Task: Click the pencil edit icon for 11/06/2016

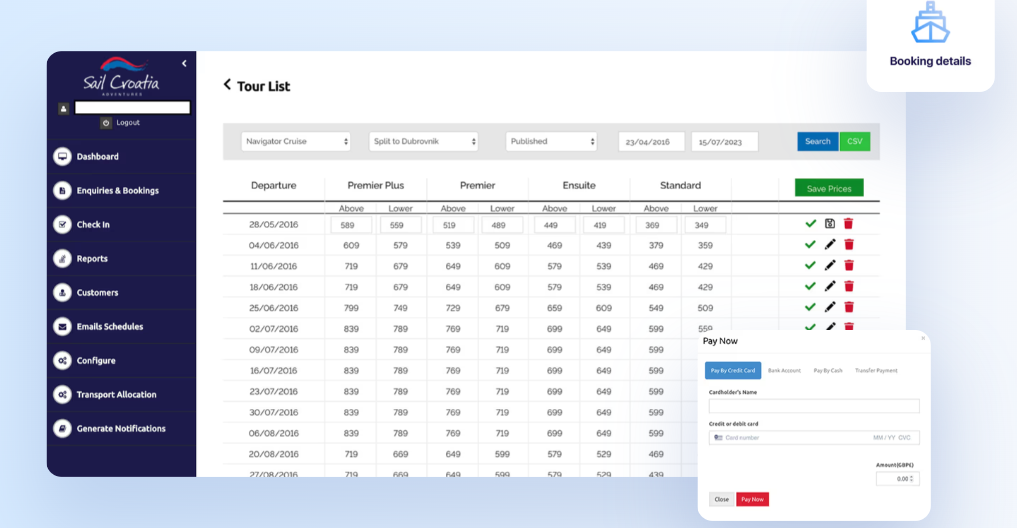Action: tap(830, 266)
